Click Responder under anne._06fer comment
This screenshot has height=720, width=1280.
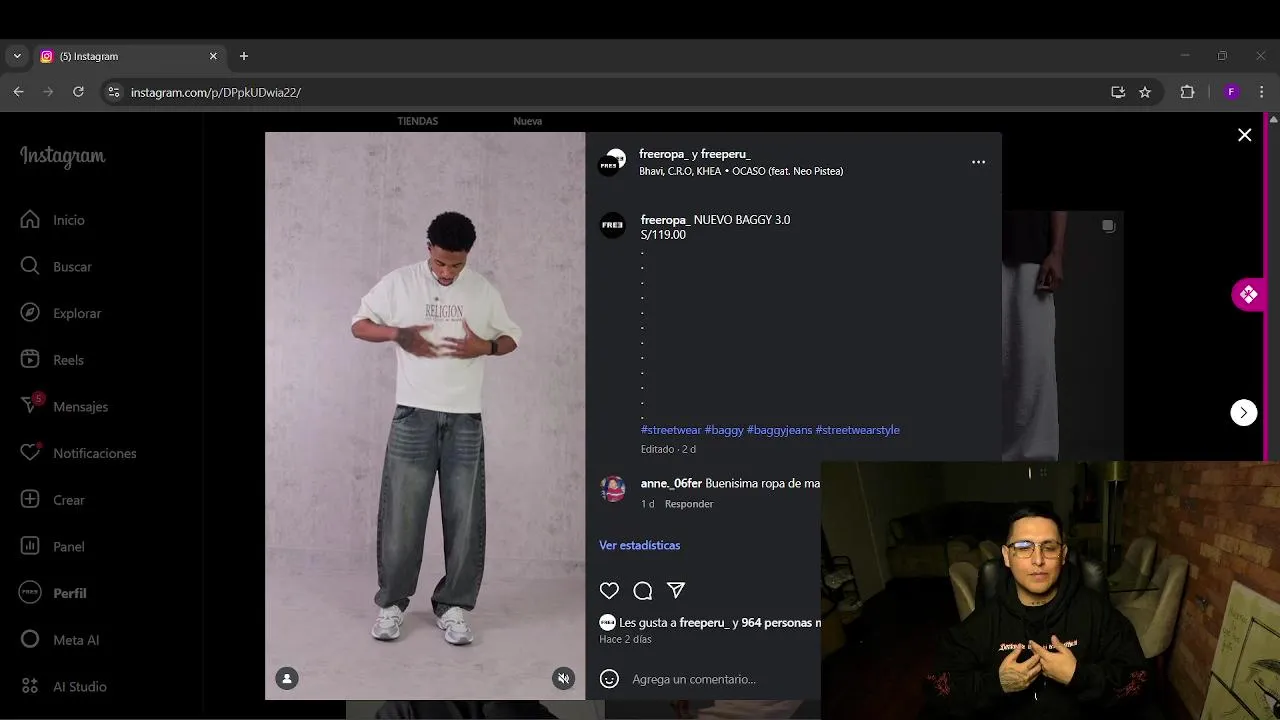(689, 504)
